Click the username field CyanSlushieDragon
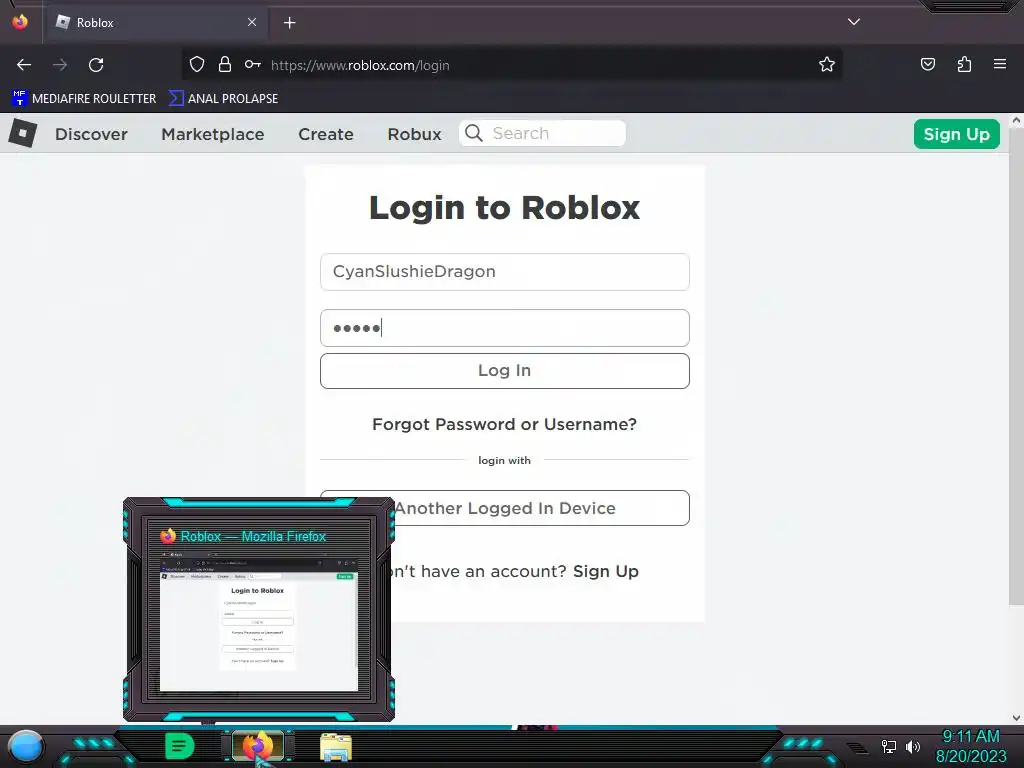The height and width of the screenshot is (768, 1024). point(505,272)
